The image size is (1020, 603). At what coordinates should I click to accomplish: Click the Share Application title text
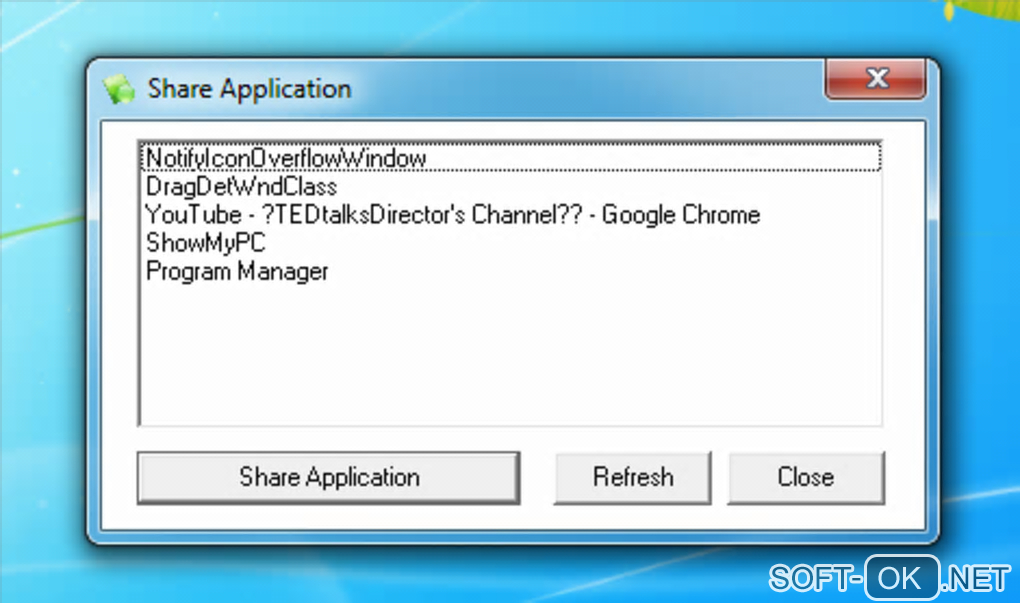(249, 89)
